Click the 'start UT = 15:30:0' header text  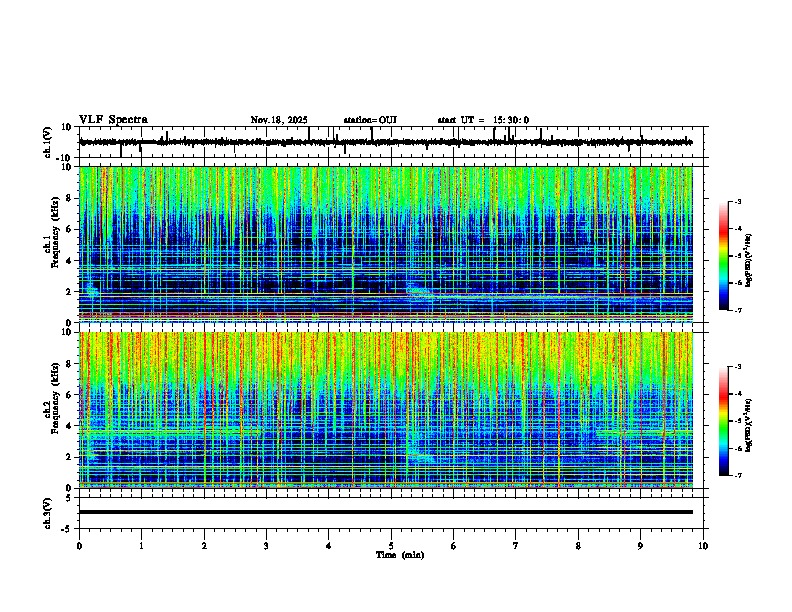point(483,120)
